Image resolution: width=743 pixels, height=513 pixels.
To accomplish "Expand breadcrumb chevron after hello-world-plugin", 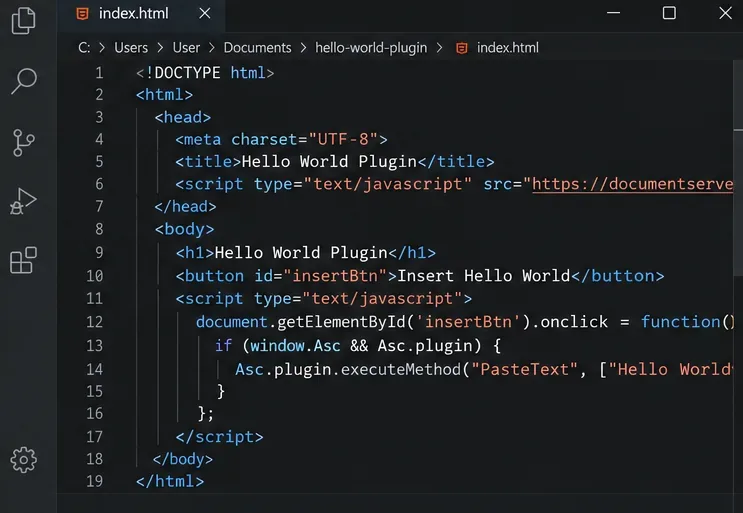I will click(439, 48).
